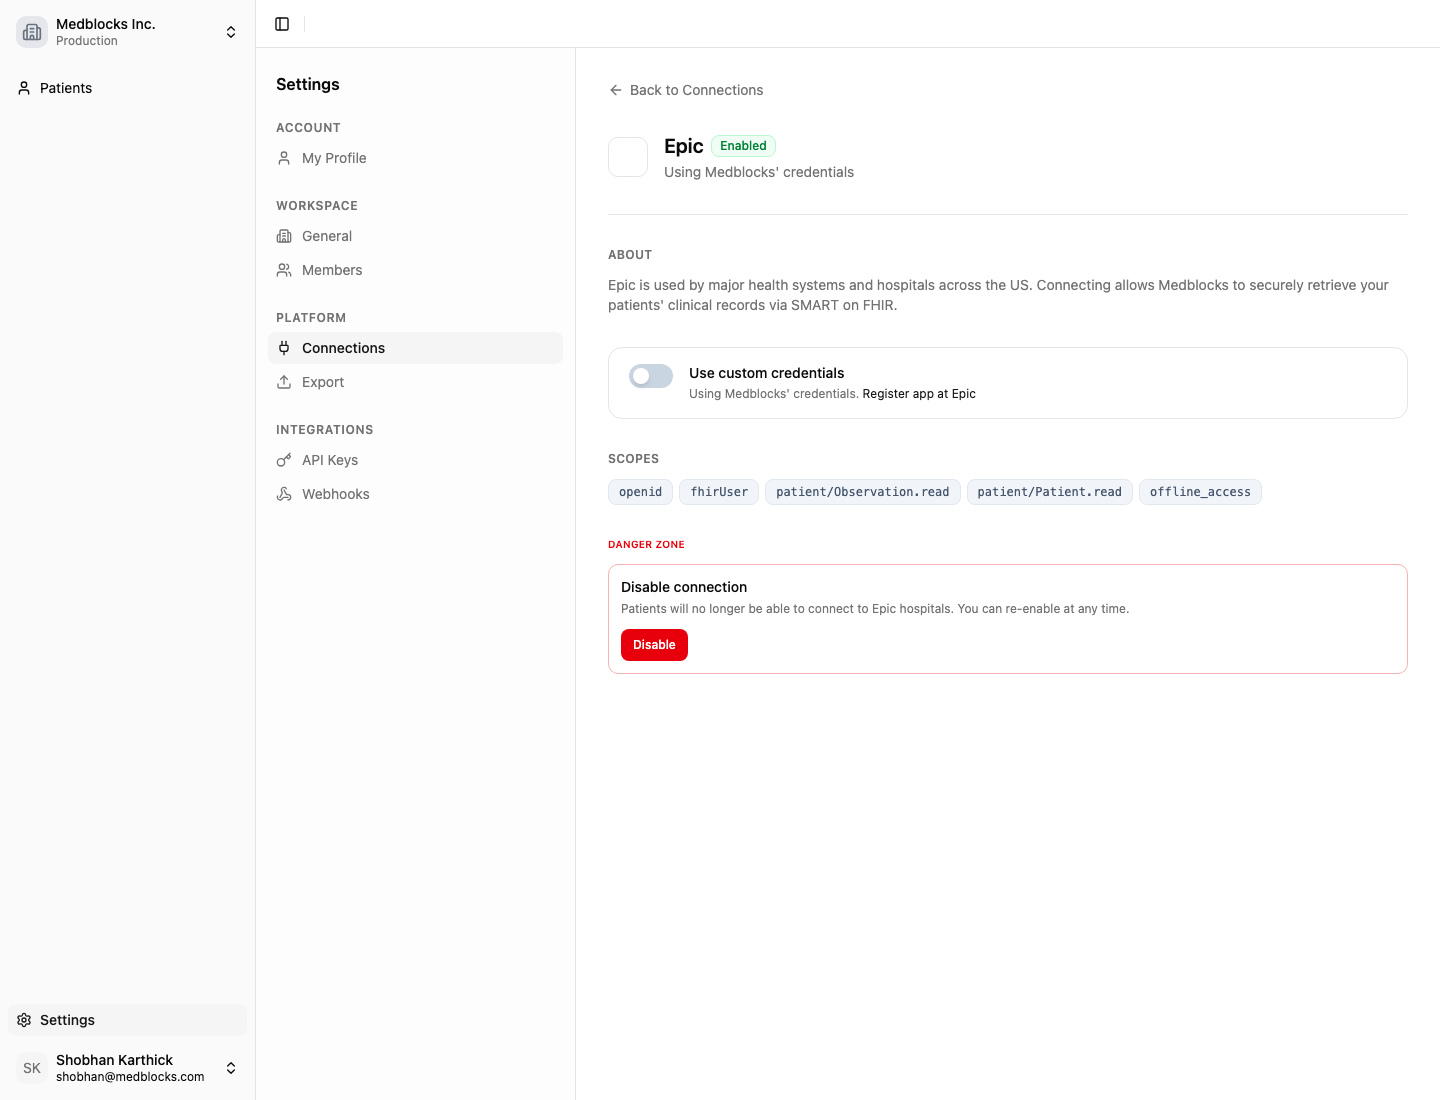Disable the Epic connection

click(654, 645)
